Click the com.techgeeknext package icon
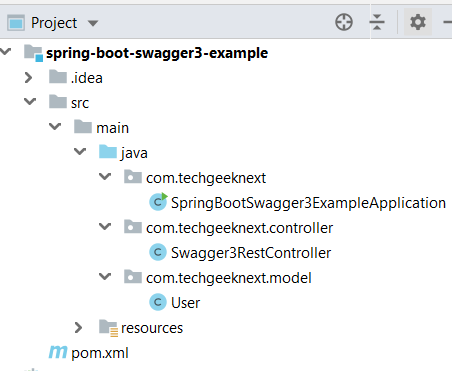 [133, 177]
